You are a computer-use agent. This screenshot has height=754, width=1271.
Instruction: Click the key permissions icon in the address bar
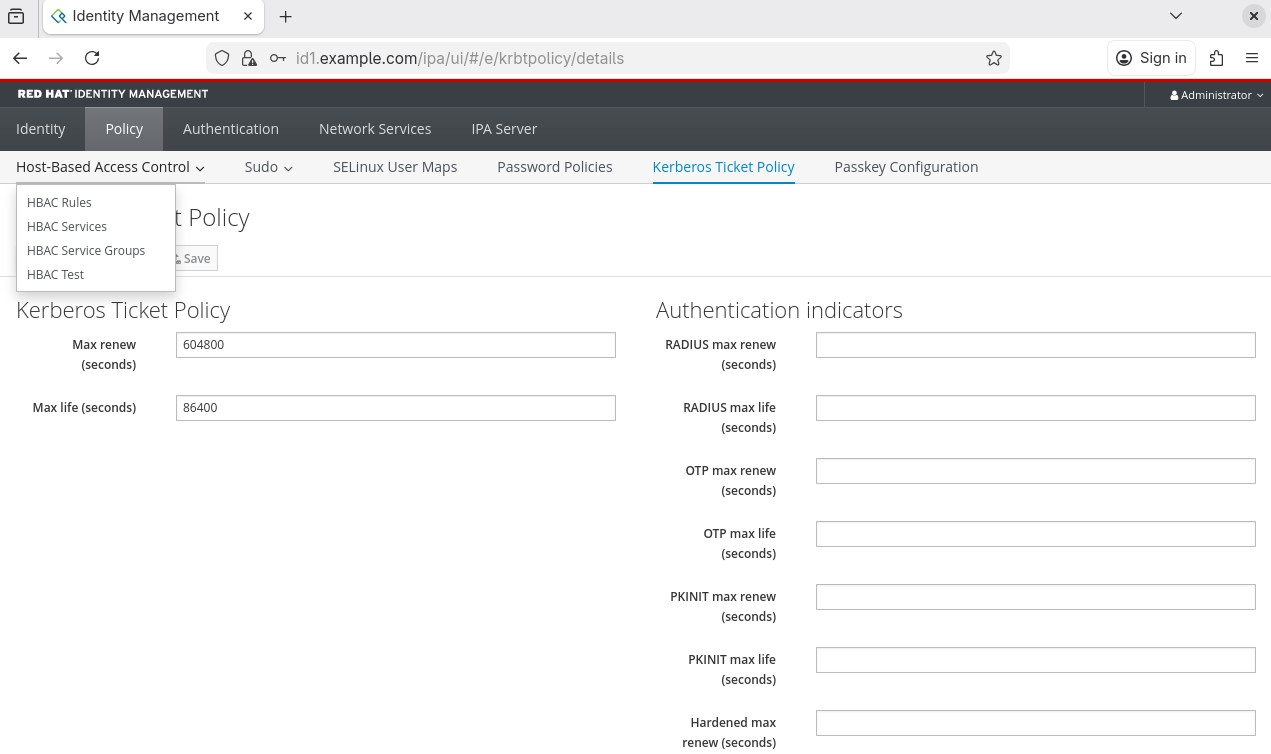(x=277, y=58)
